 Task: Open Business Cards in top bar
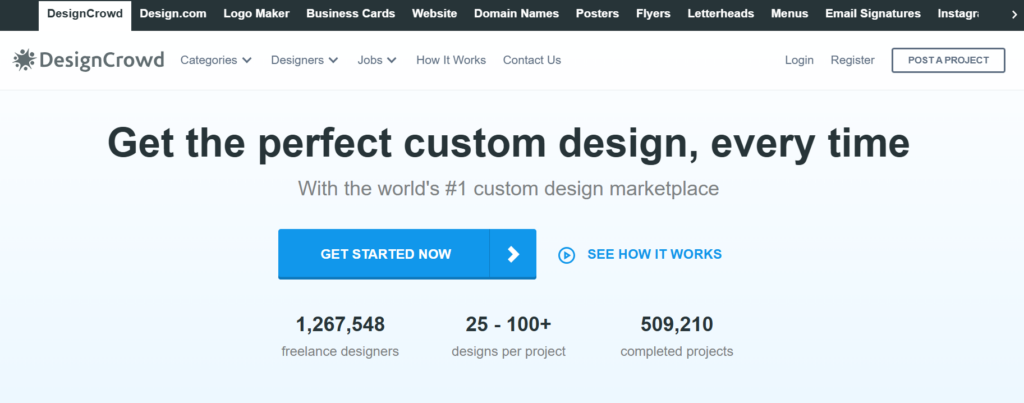351,14
